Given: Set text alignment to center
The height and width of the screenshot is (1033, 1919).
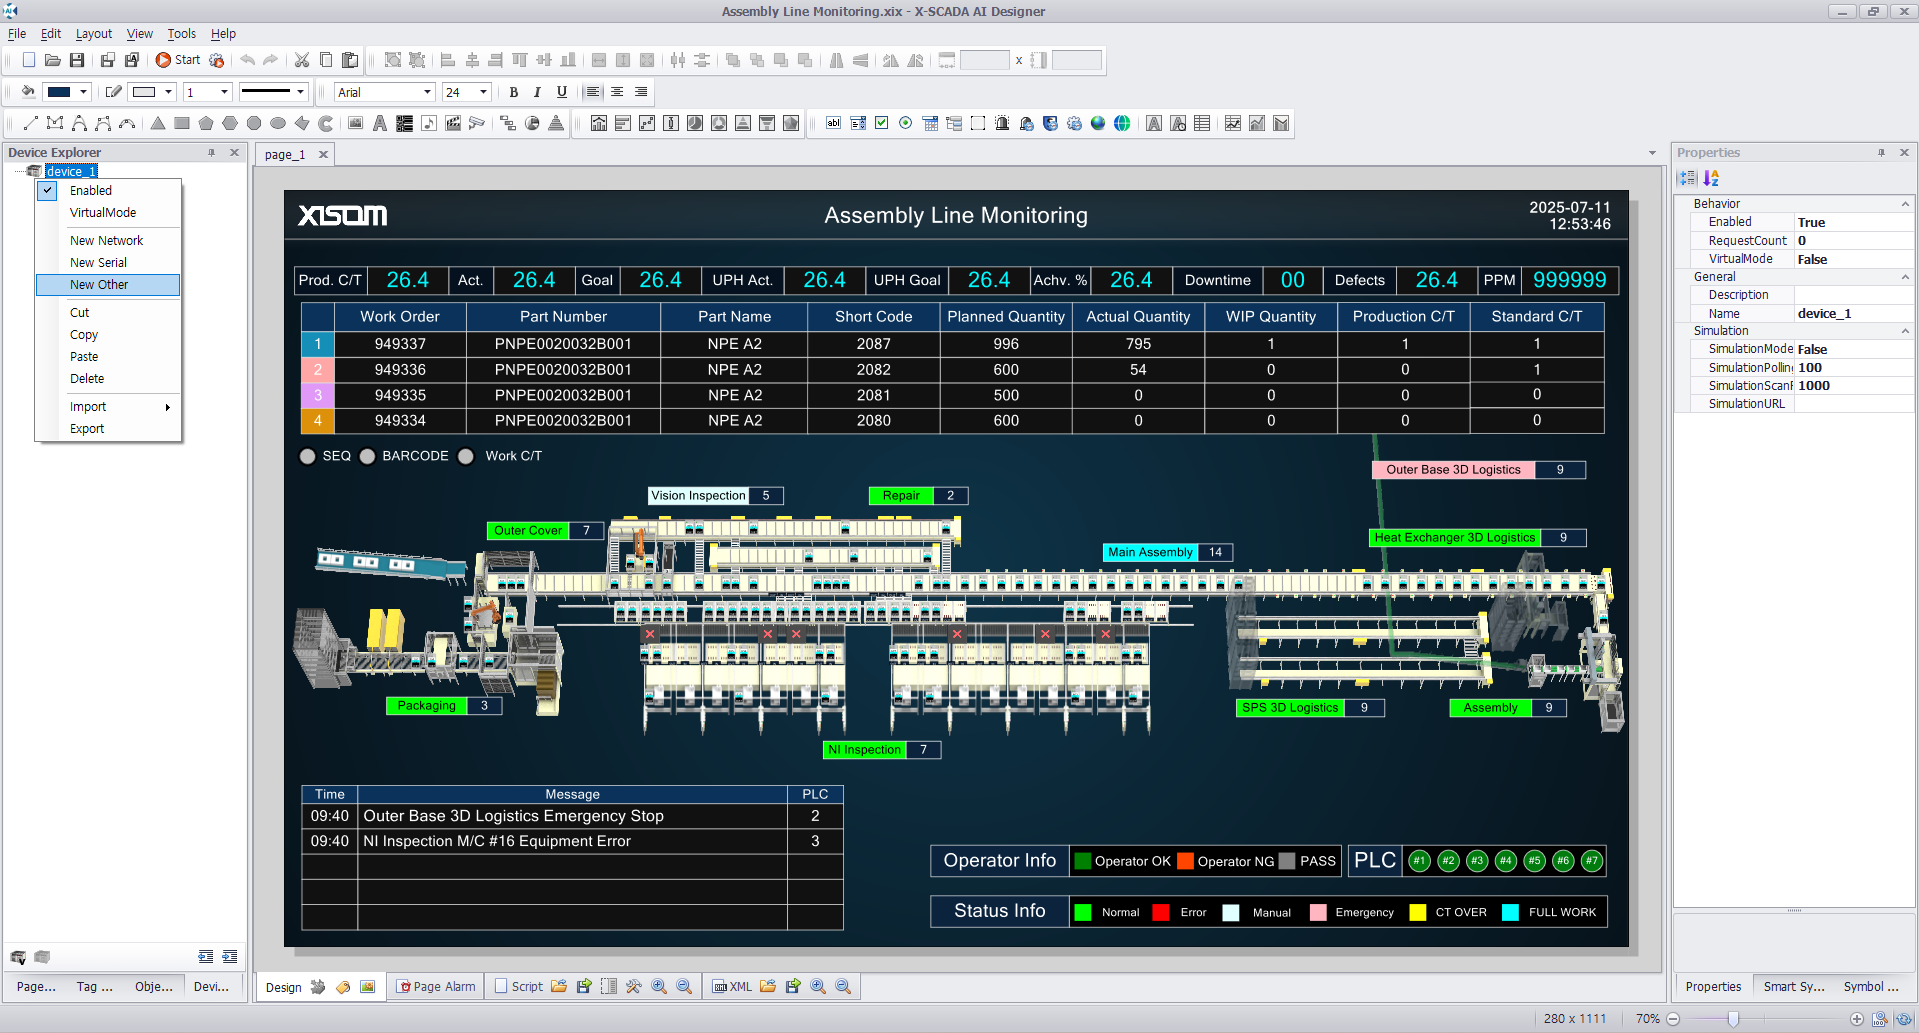Looking at the screenshot, I should [617, 92].
